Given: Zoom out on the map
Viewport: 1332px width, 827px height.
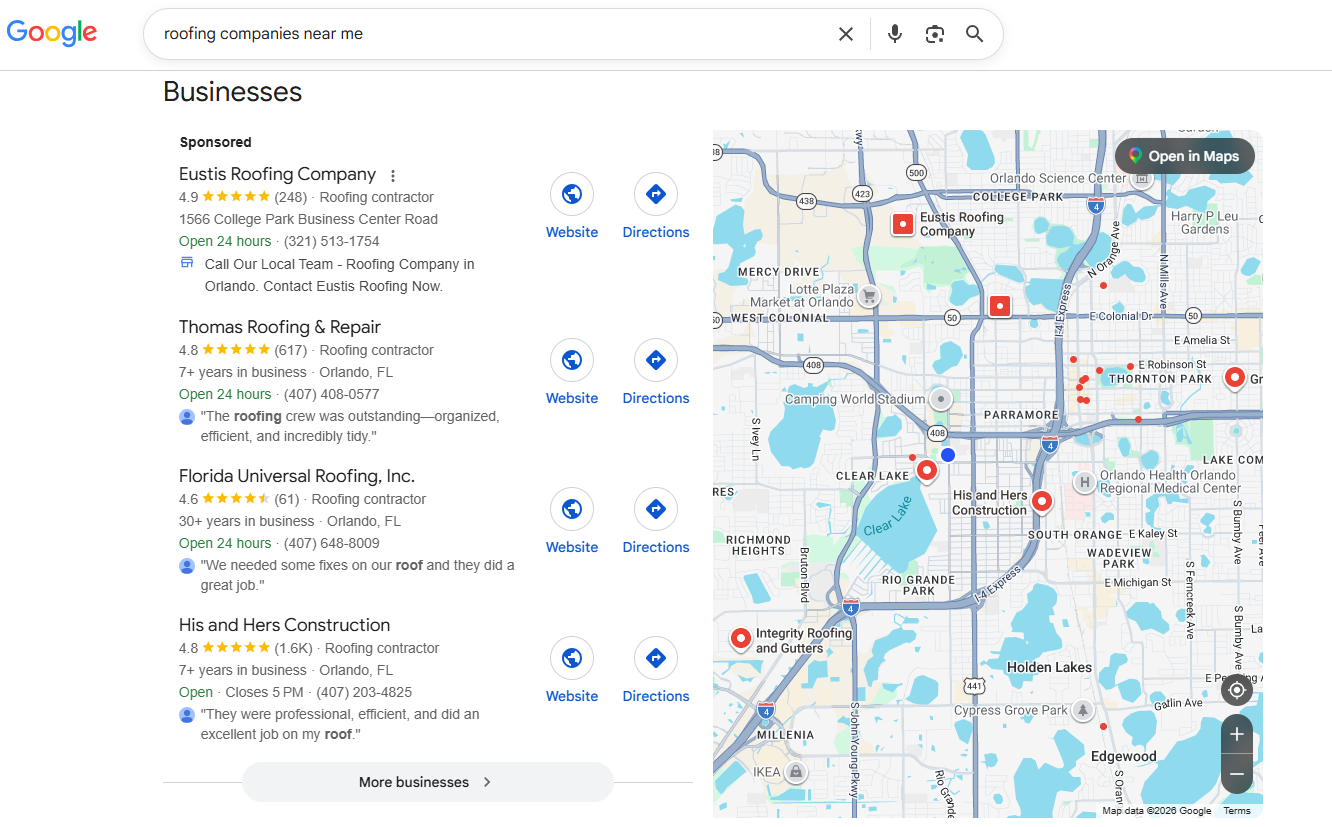Looking at the screenshot, I should (x=1237, y=774).
